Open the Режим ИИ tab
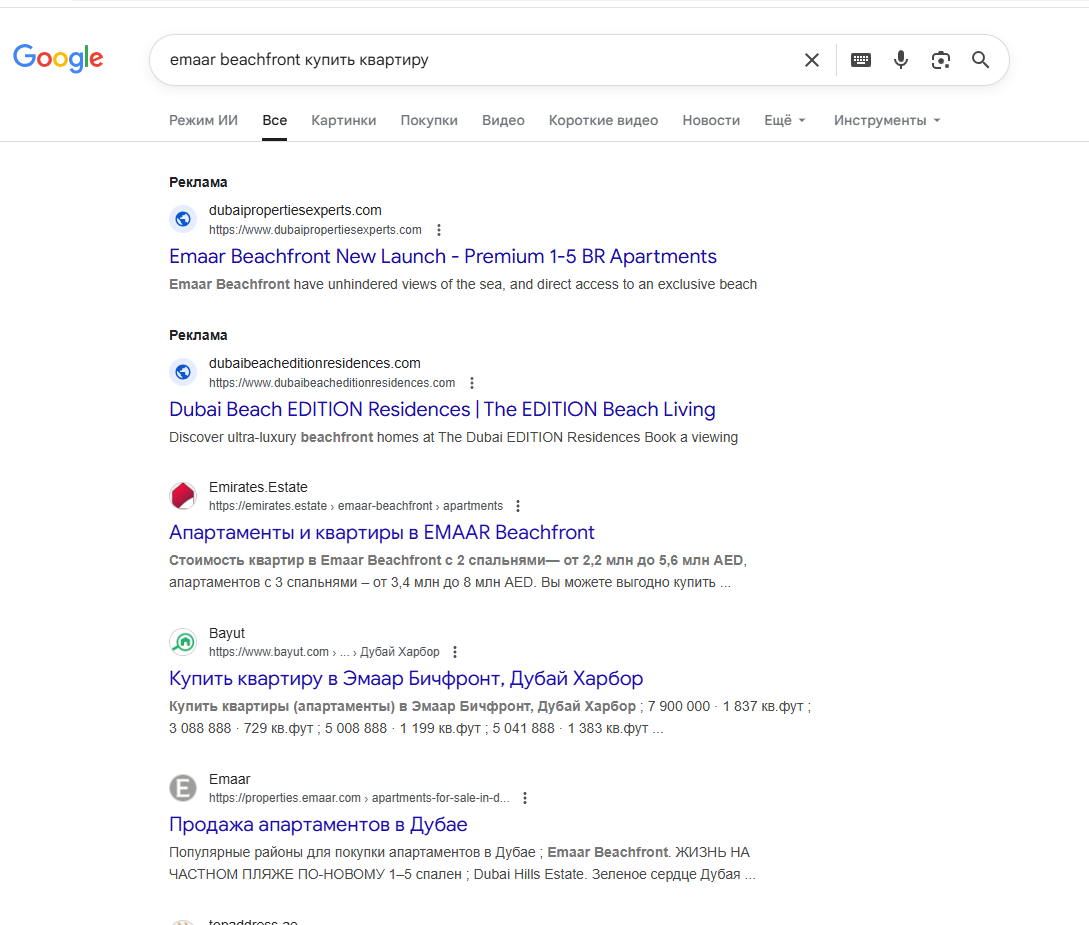This screenshot has width=1089, height=925. click(203, 120)
